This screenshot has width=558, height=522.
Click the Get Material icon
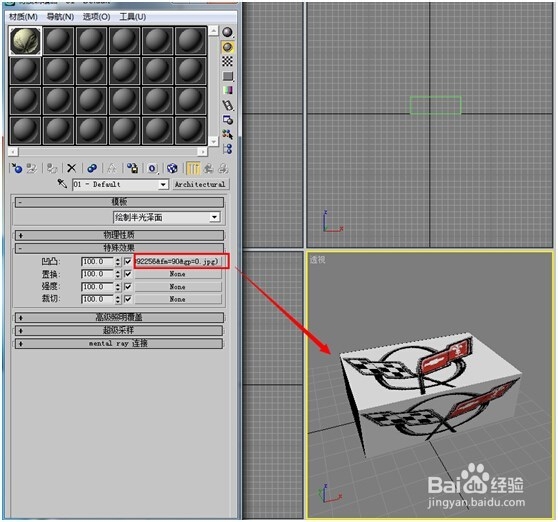pos(17,168)
